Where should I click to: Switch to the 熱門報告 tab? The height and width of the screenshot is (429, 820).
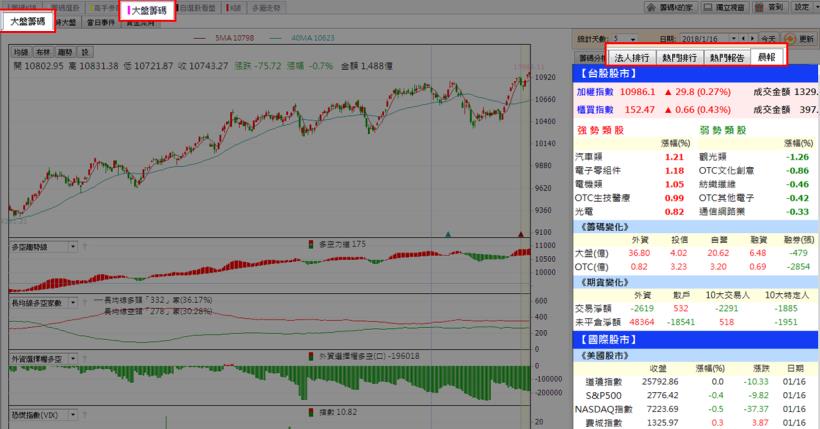726,58
